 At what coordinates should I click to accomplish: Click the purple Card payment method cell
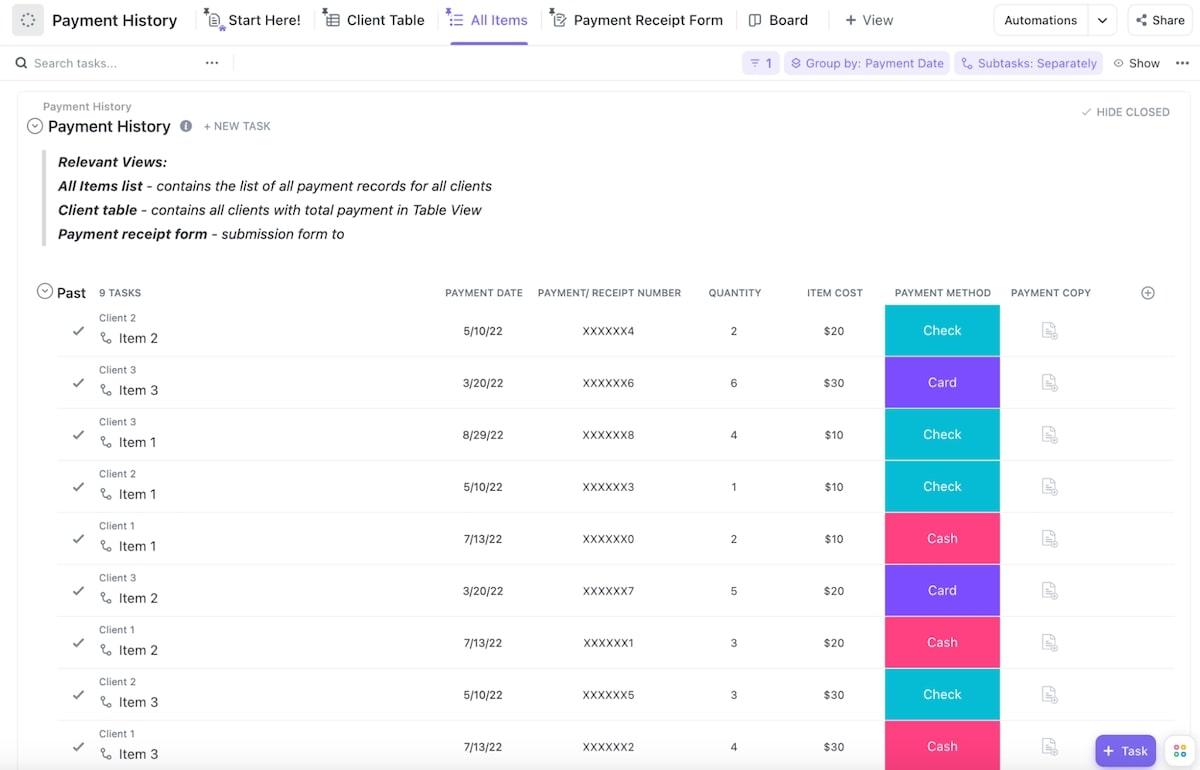[x=942, y=383]
